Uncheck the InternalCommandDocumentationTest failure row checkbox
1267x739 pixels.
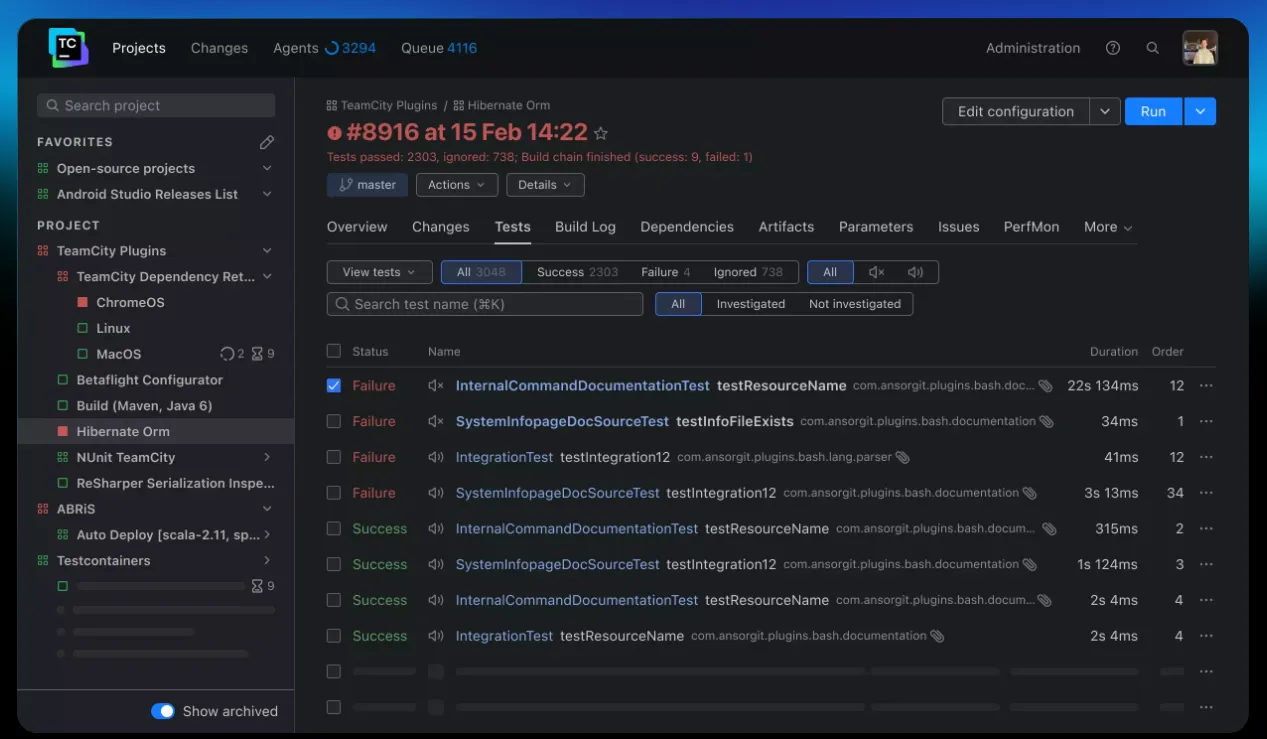(334, 386)
